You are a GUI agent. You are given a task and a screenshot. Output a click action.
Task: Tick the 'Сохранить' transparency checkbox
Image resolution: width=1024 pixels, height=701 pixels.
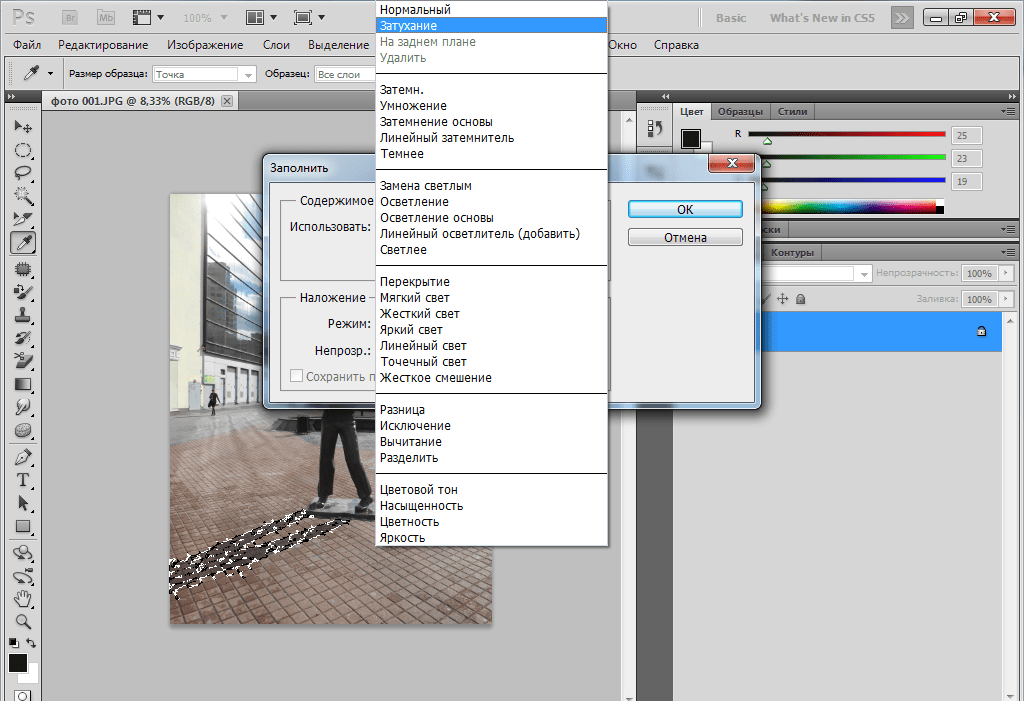pyautogui.click(x=297, y=377)
